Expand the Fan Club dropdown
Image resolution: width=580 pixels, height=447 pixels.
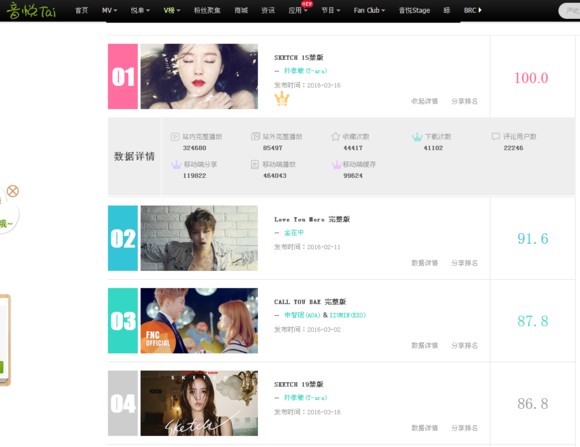pos(369,10)
